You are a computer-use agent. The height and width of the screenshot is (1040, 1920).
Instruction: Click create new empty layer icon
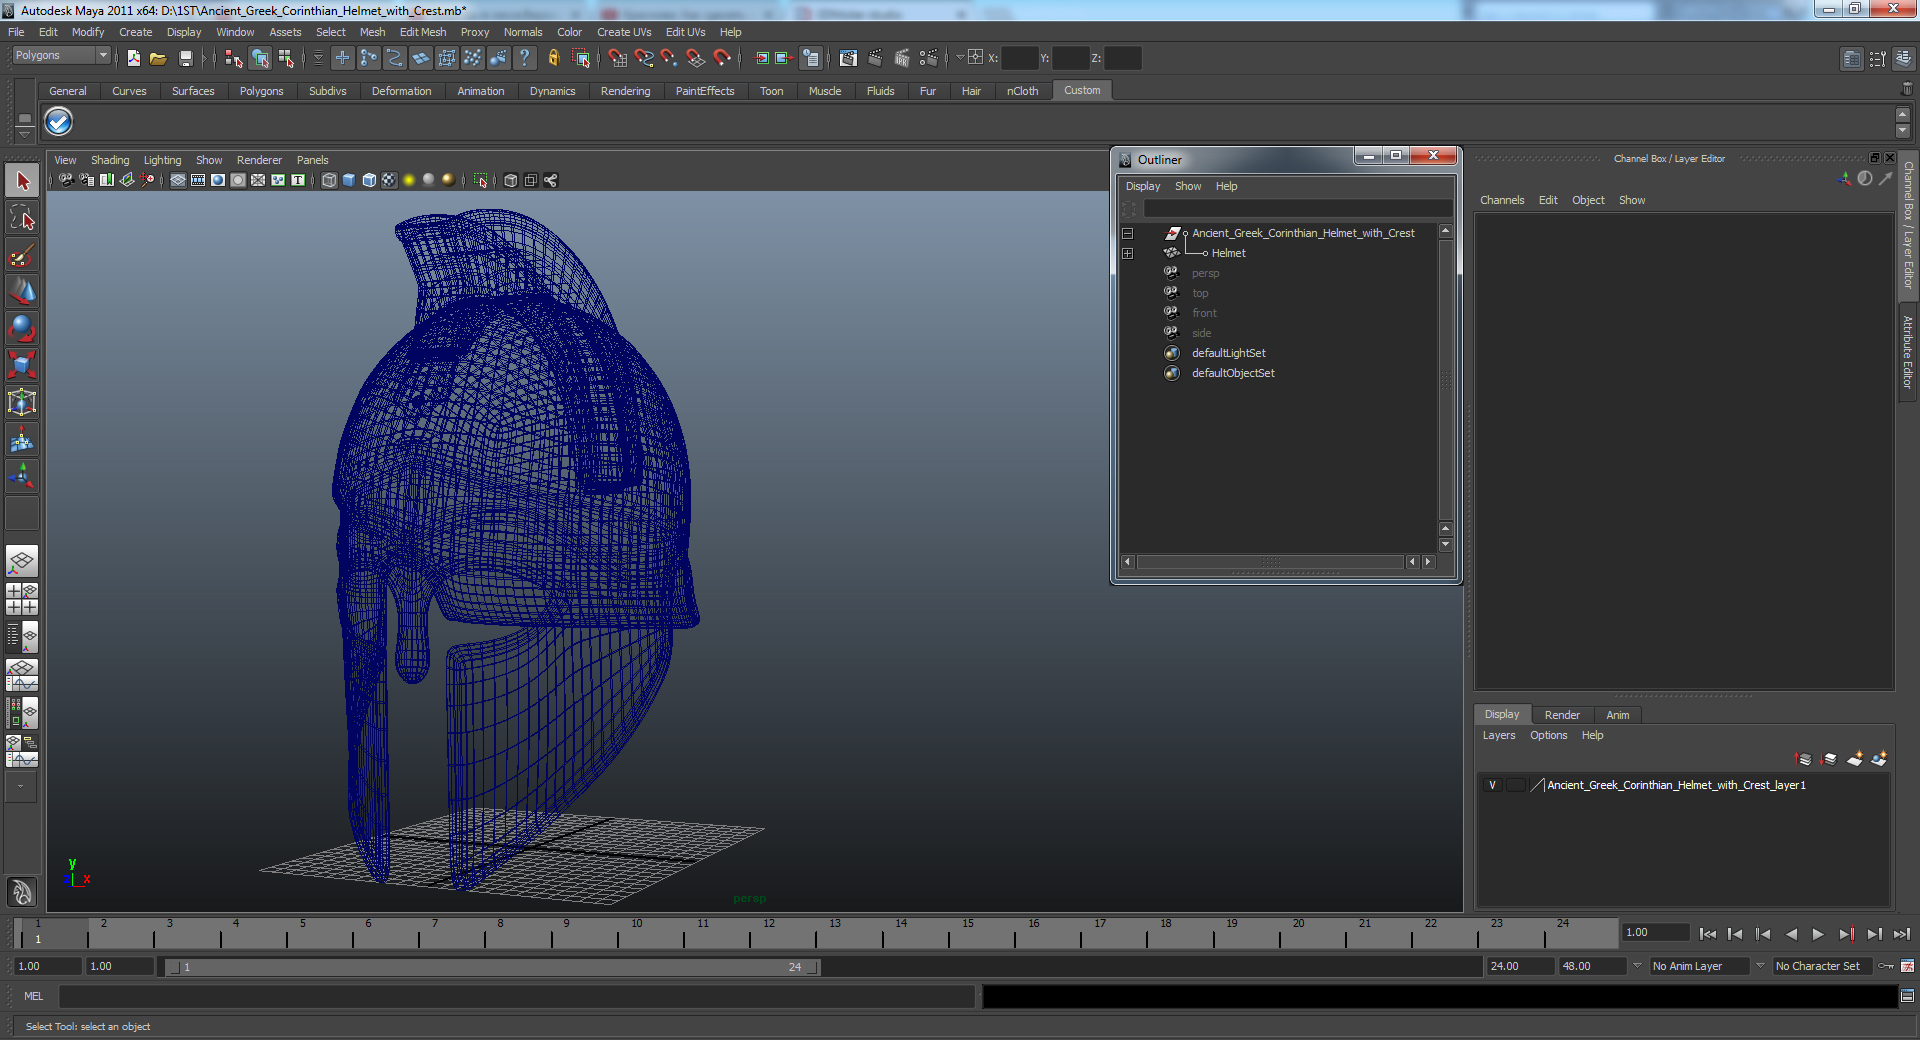coord(1854,759)
